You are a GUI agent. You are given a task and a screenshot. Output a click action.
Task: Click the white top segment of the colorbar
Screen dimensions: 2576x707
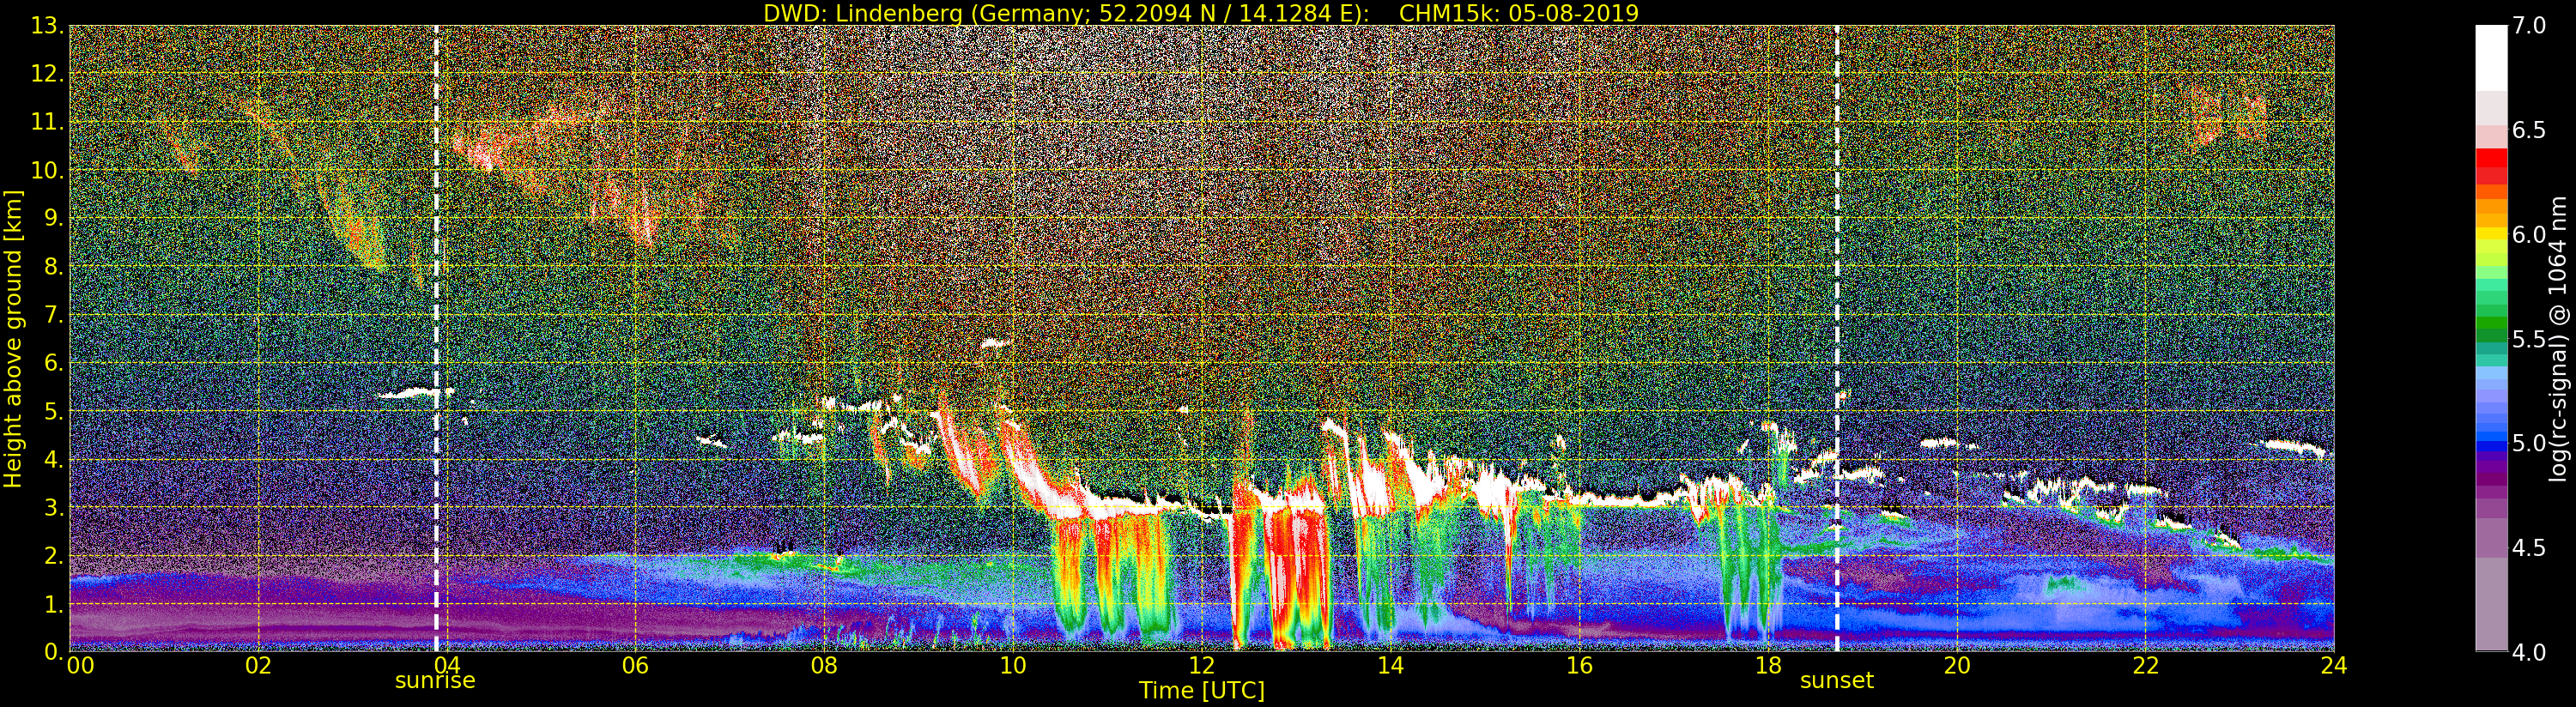click(2491, 58)
